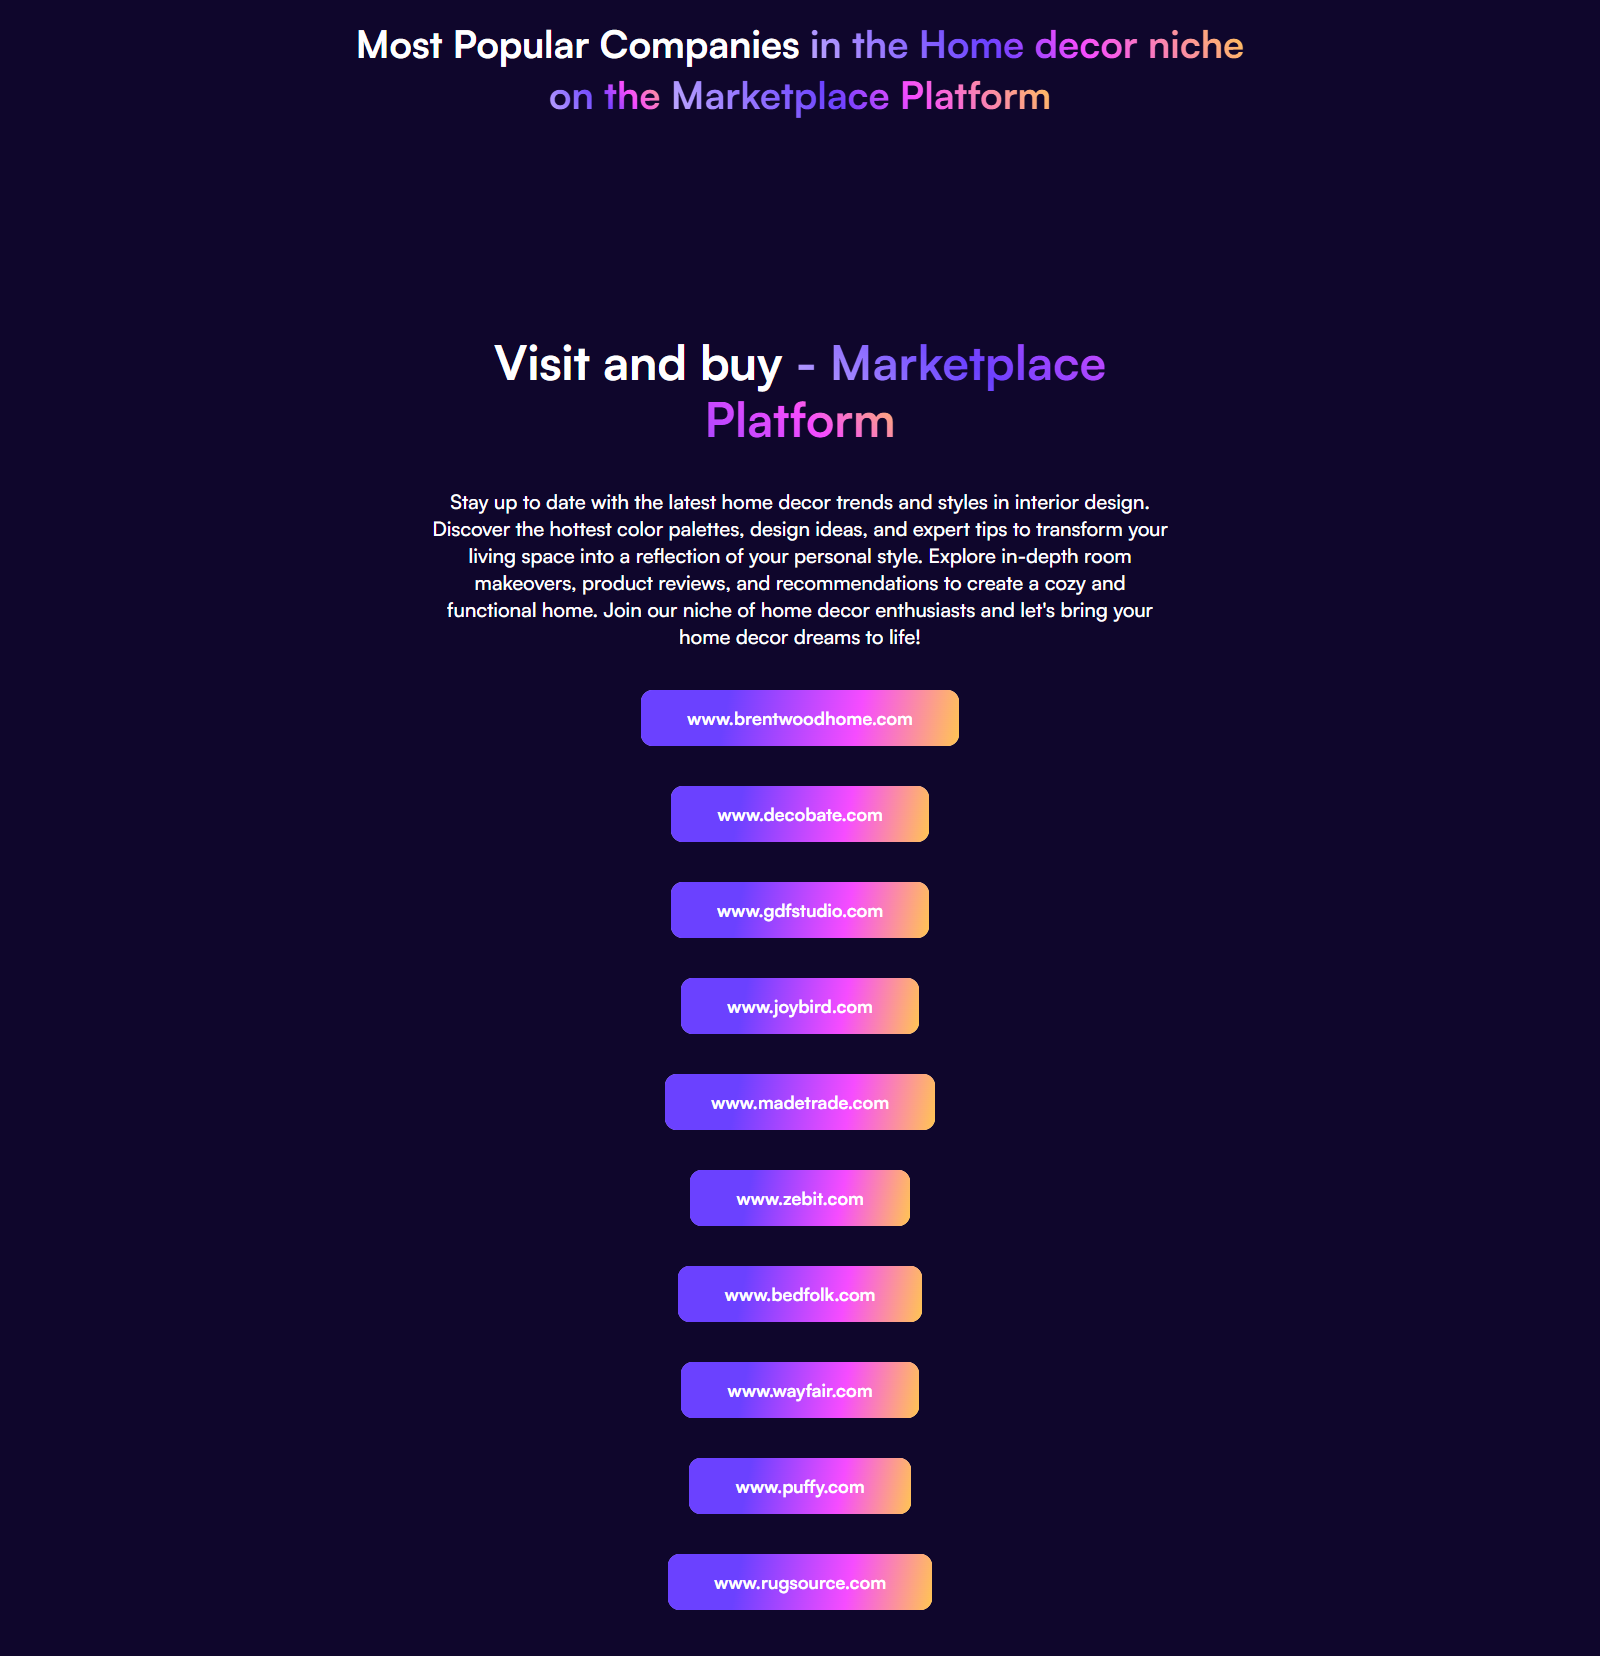1600x1656 pixels.
Task: Visit www.bedfolk.com via its button
Action: (800, 1294)
